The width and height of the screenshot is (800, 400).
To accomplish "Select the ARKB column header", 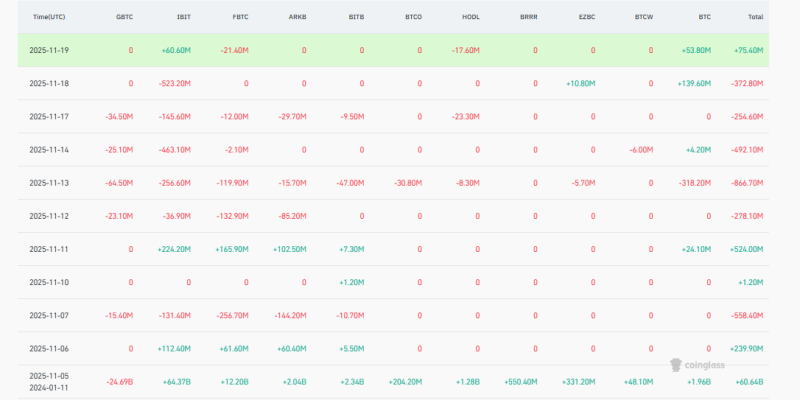I will coord(298,18).
